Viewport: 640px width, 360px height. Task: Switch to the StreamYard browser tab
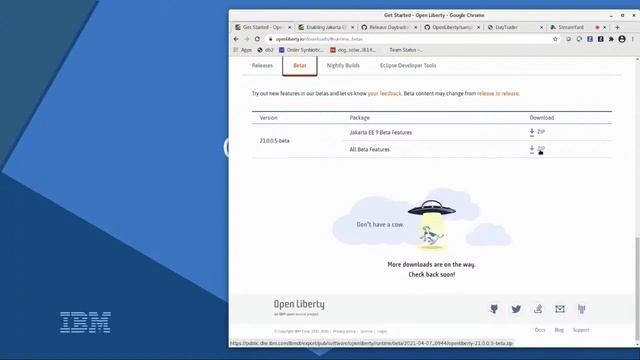[578, 27]
